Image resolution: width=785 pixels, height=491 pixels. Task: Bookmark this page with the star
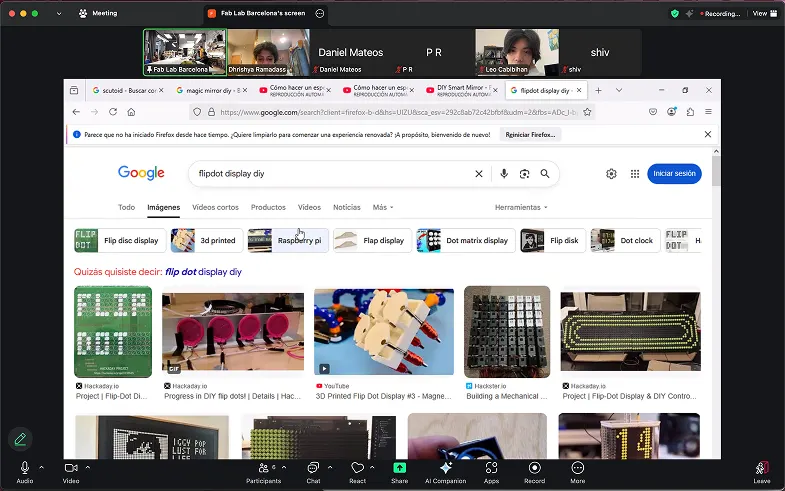[x=587, y=112]
